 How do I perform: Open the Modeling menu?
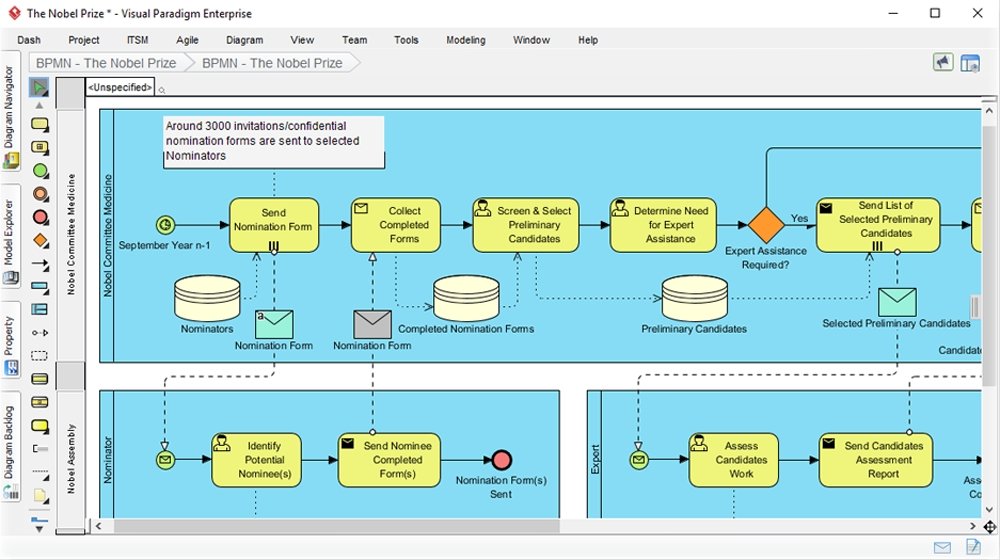click(x=466, y=40)
